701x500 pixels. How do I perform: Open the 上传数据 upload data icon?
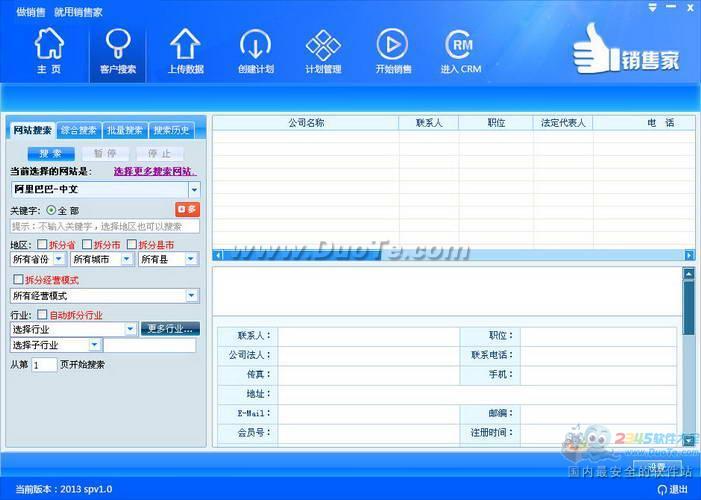pos(186,50)
